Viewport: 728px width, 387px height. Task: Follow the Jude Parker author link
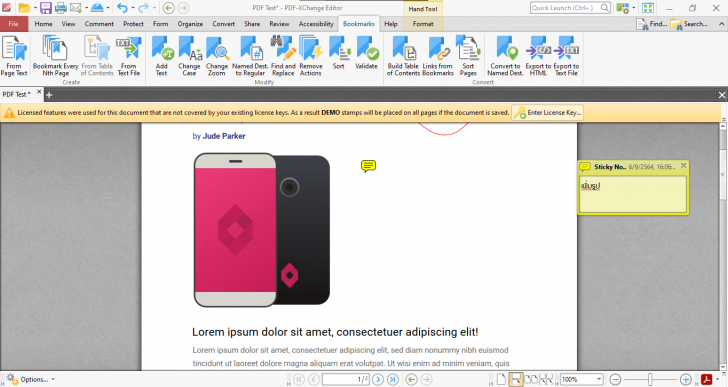(x=224, y=136)
